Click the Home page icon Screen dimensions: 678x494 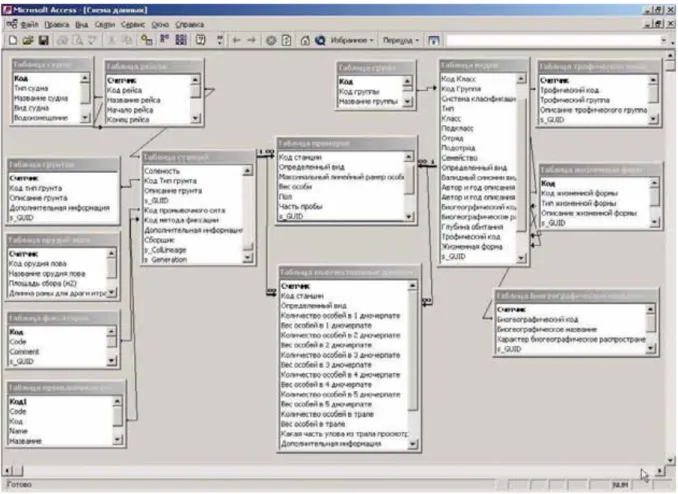point(305,40)
